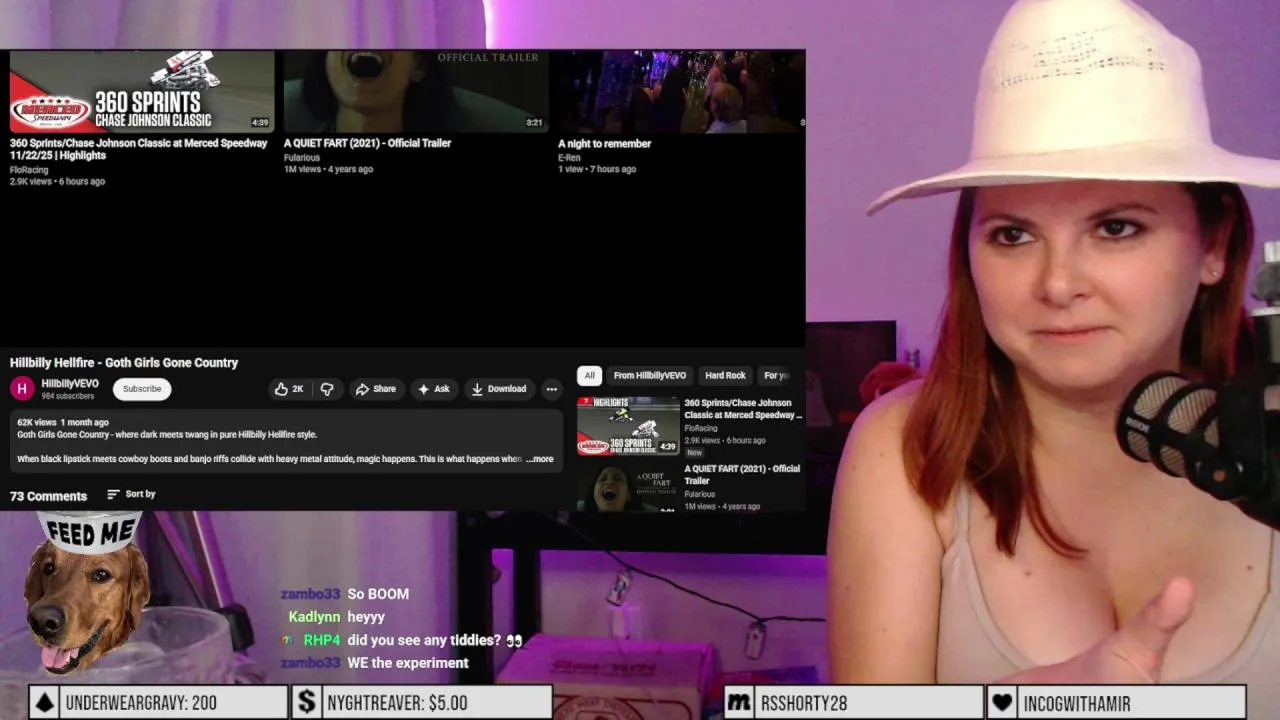This screenshot has width=1280, height=720.
Task: Click E-Ren channel name
Action: pos(569,158)
